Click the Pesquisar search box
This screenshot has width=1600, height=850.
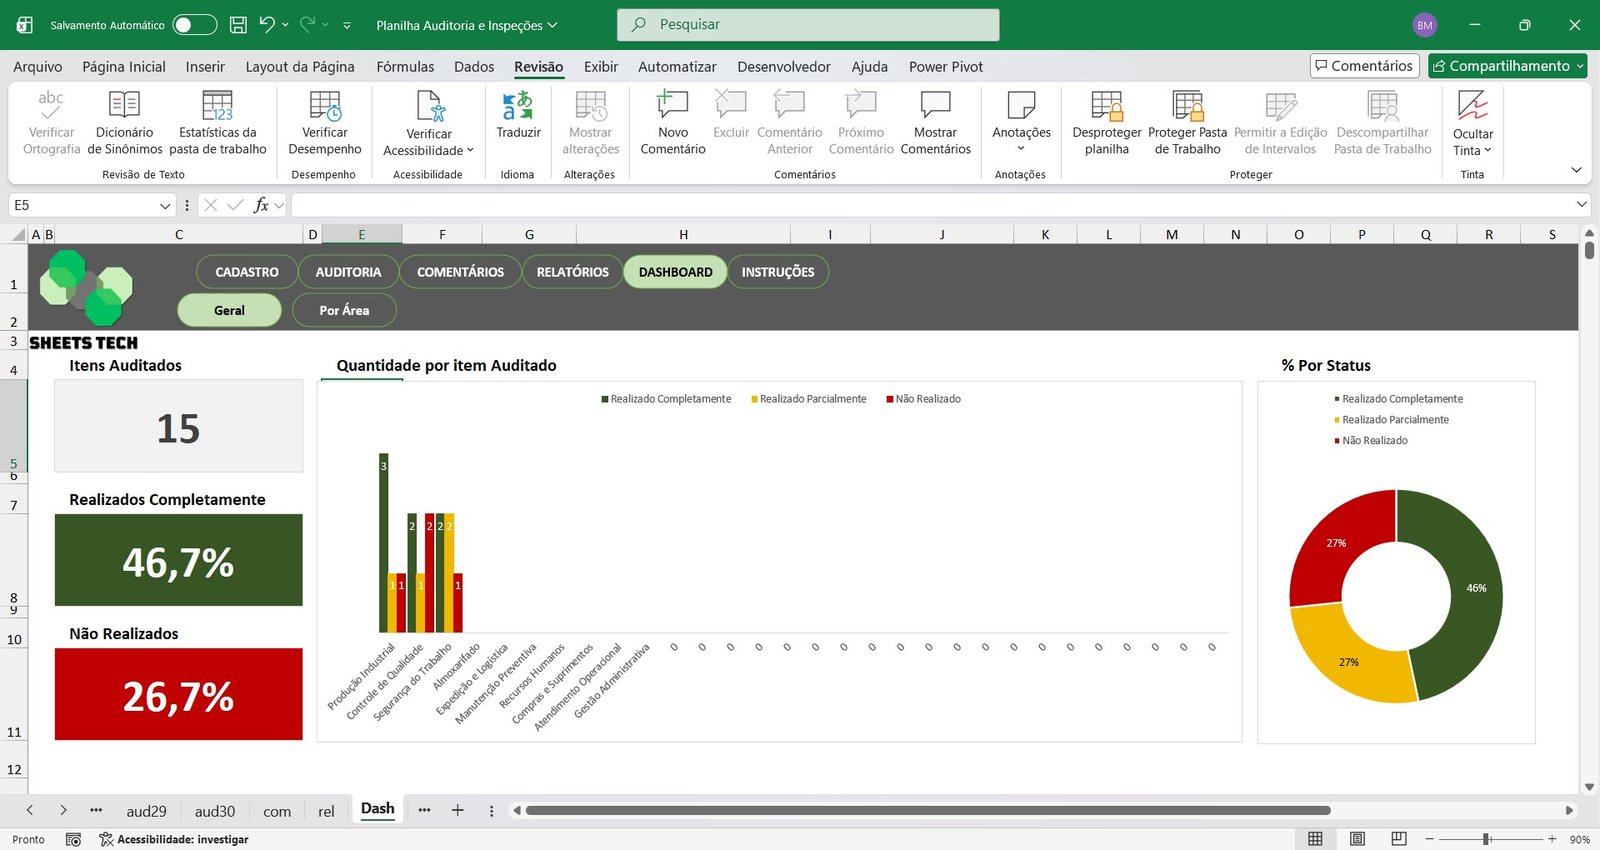click(808, 25)
